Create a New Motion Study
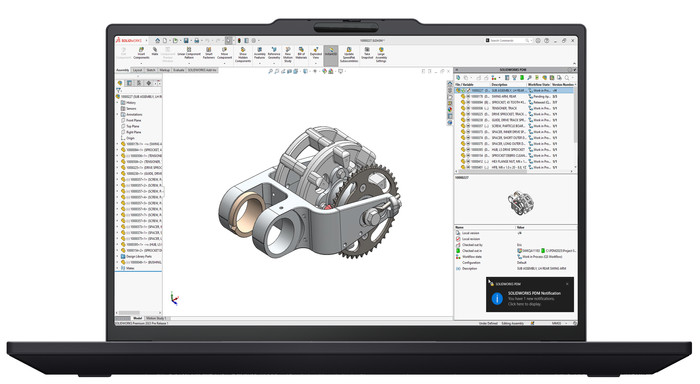700x384 pixels. click(x=288, y=54)
